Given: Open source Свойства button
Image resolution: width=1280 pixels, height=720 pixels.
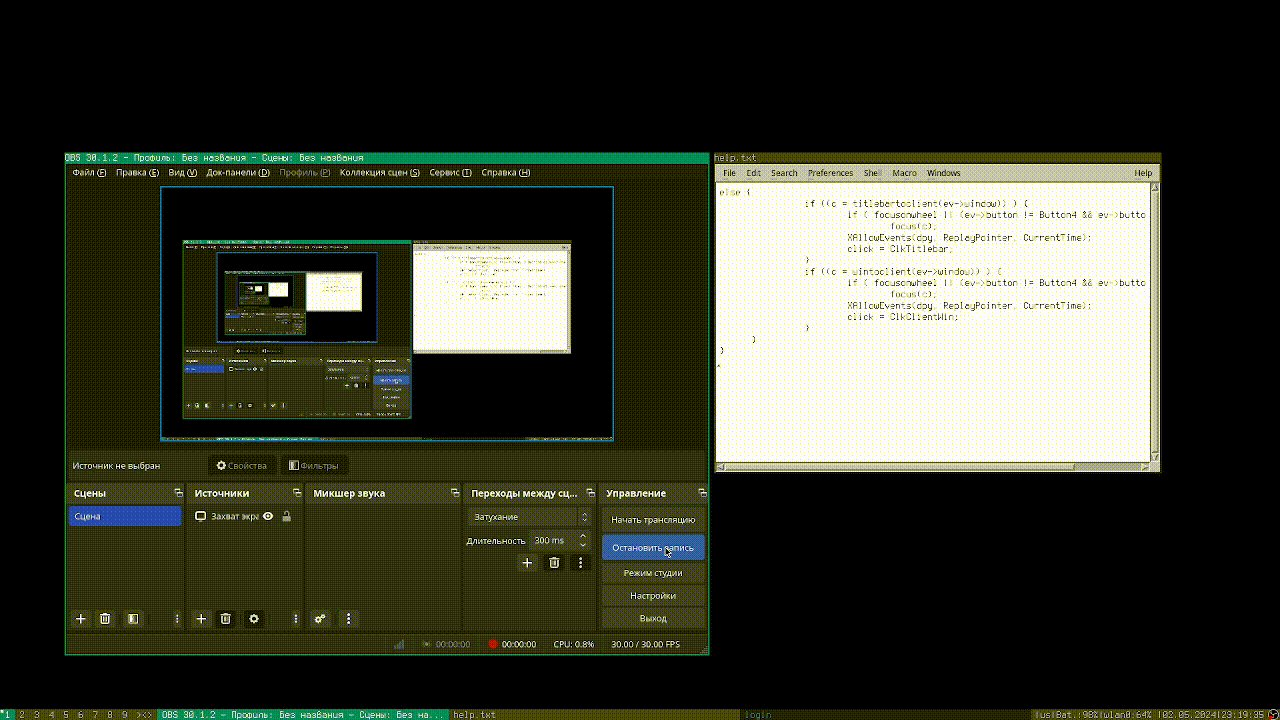Looking at the screenshot, I should click(x=242, y=465).
